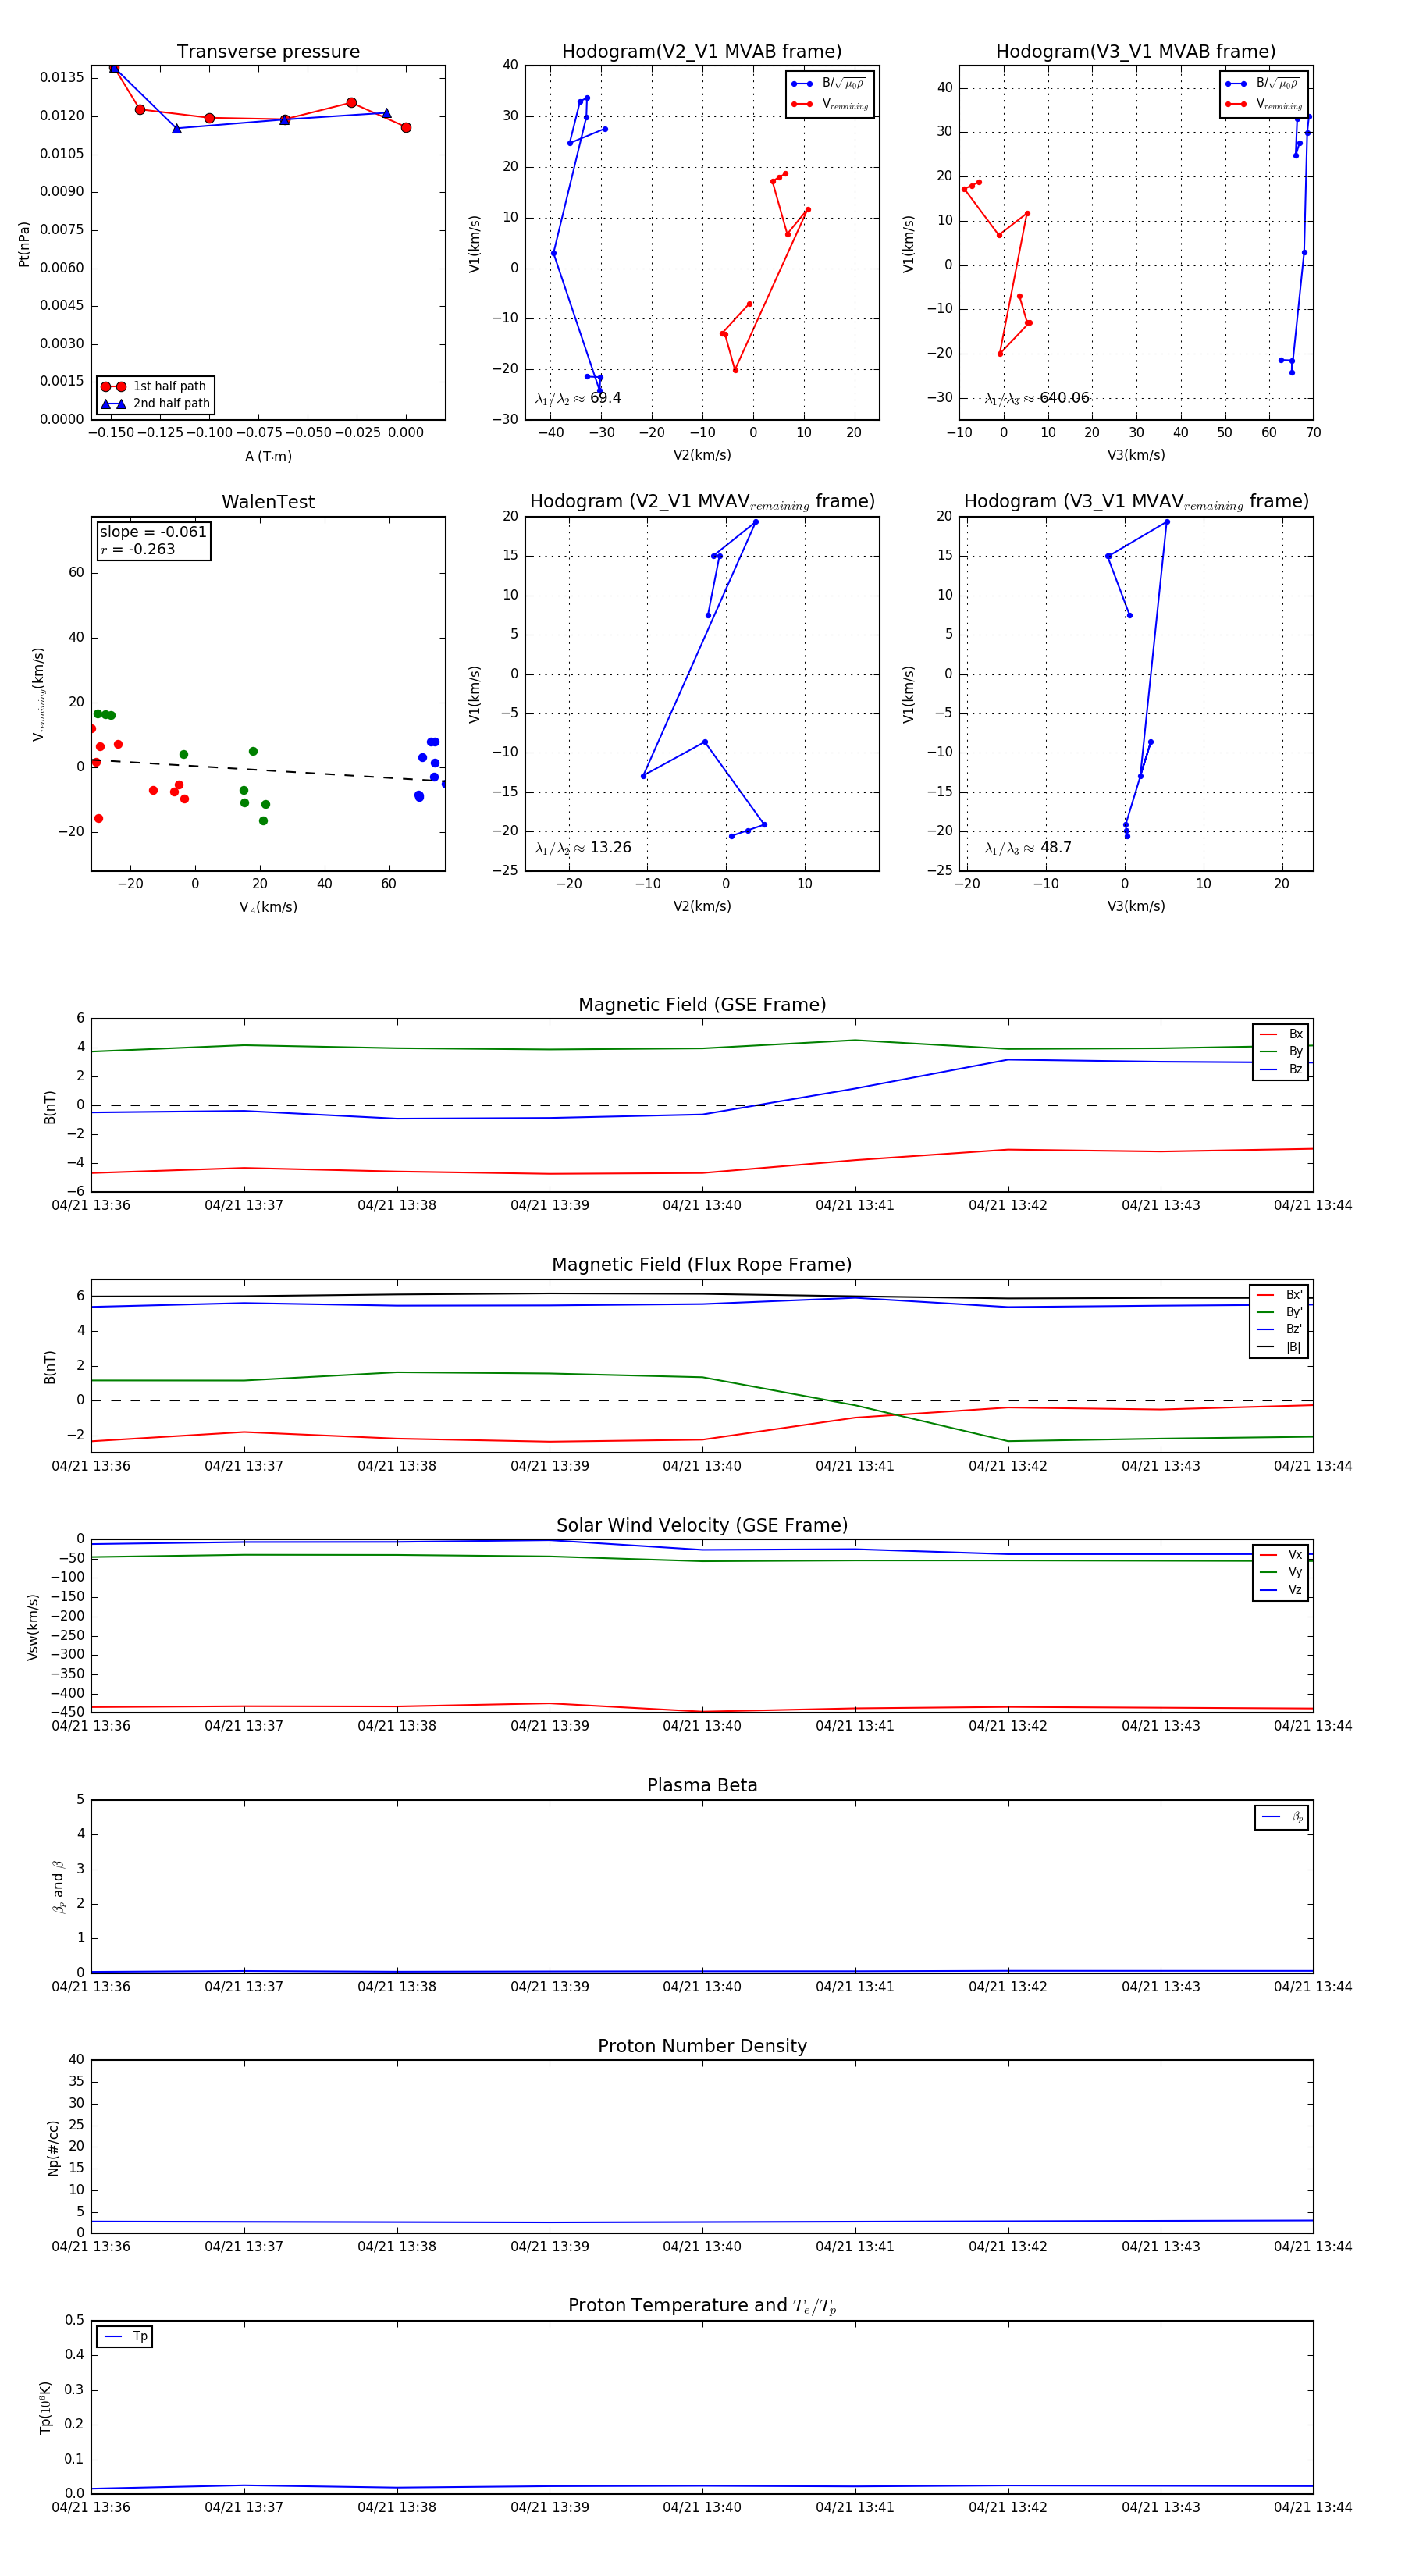Viewport: 1405px width, 2576px height.
Task: Click the 'By' legend entry in GSE plot
Action: point(1281,1051)
